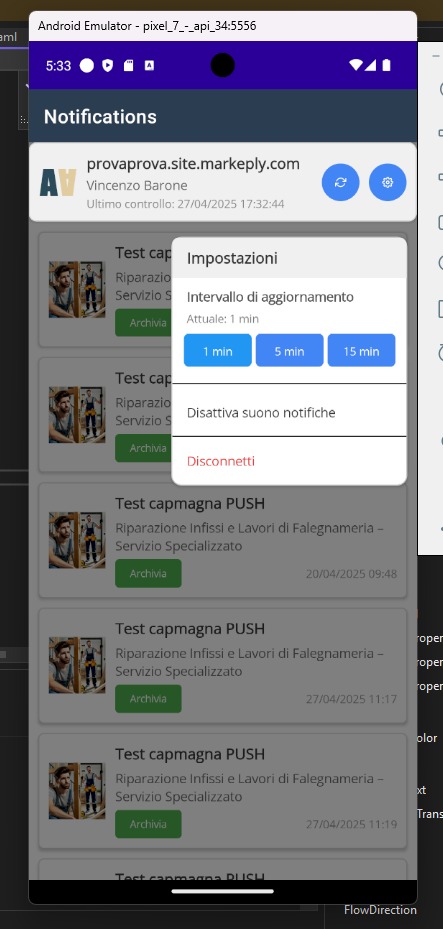Archive the notification dated 20/04/2025 09:48

(148, 574)
